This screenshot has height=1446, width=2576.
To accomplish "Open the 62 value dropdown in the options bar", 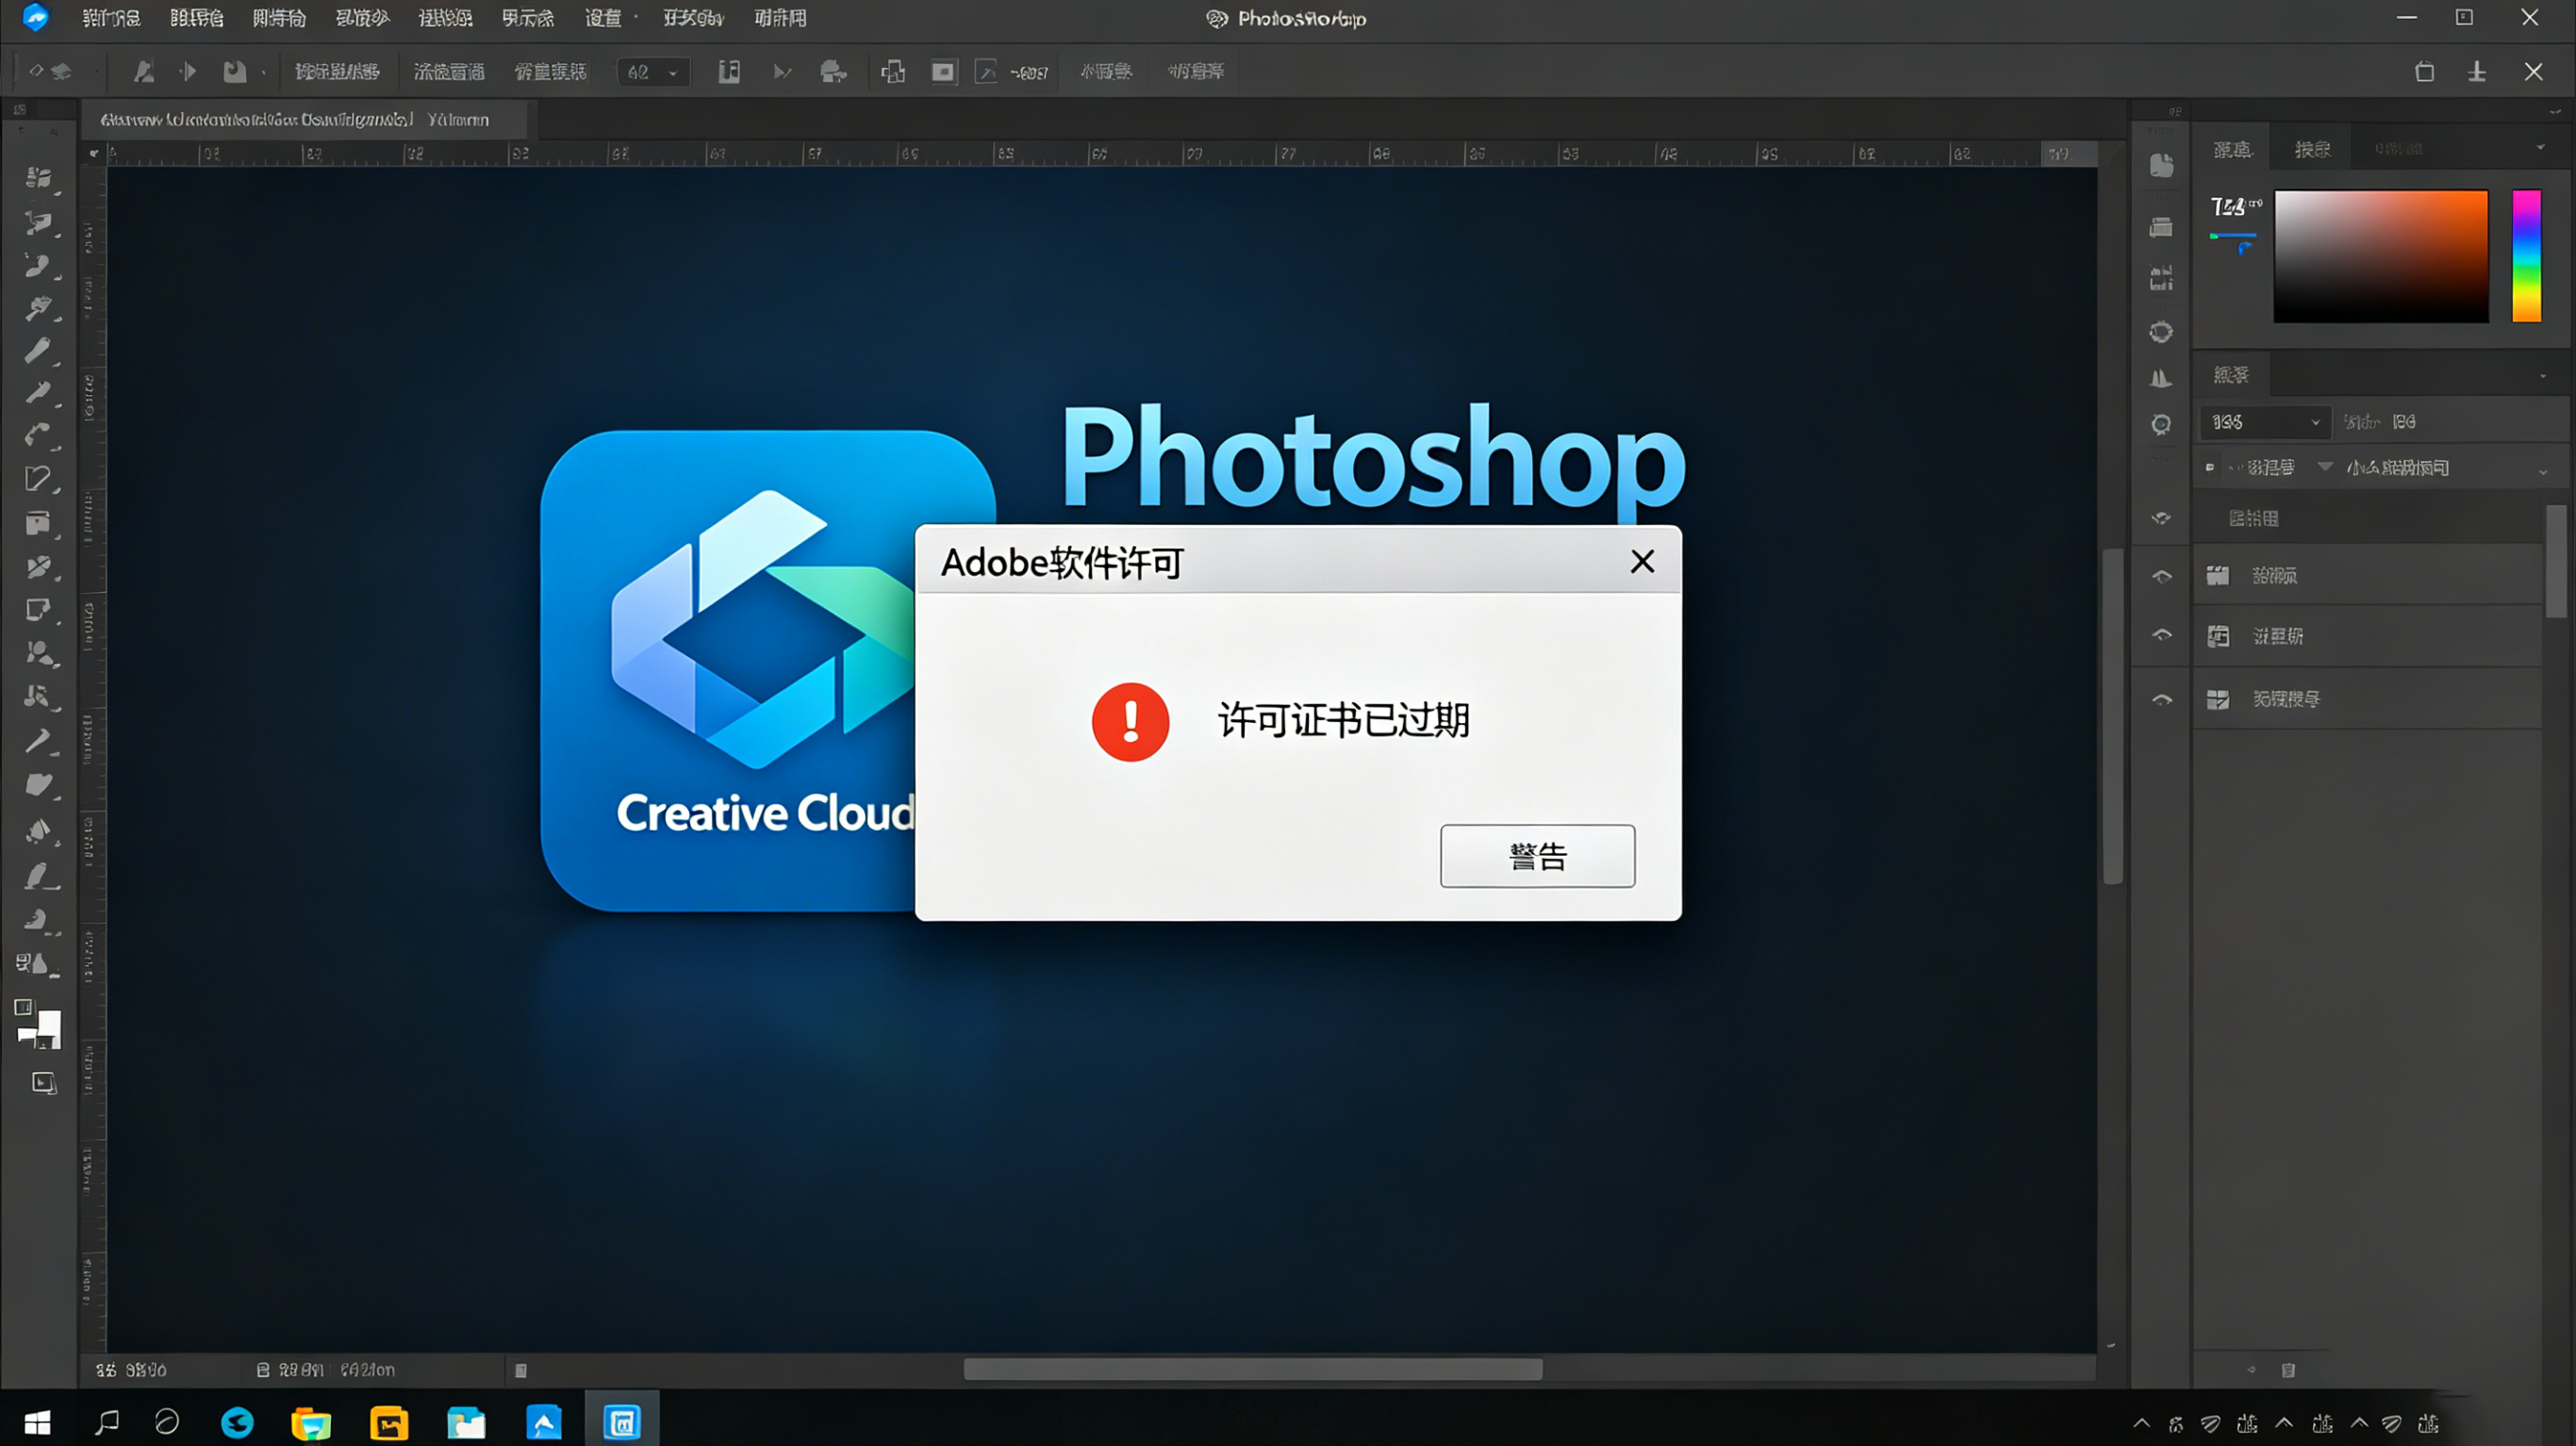I will pyautogui.click(x=653, y=72).
